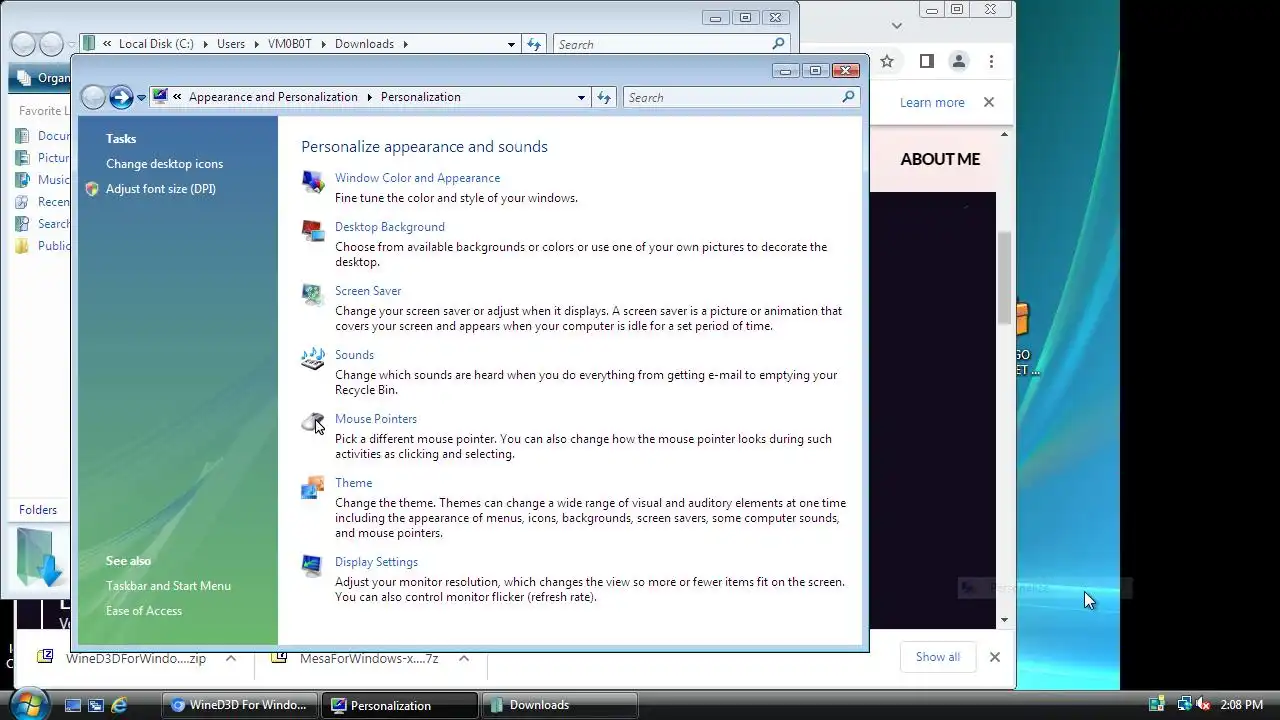Open Theme link
1280x720 pixels.
(x=354, y=483)
